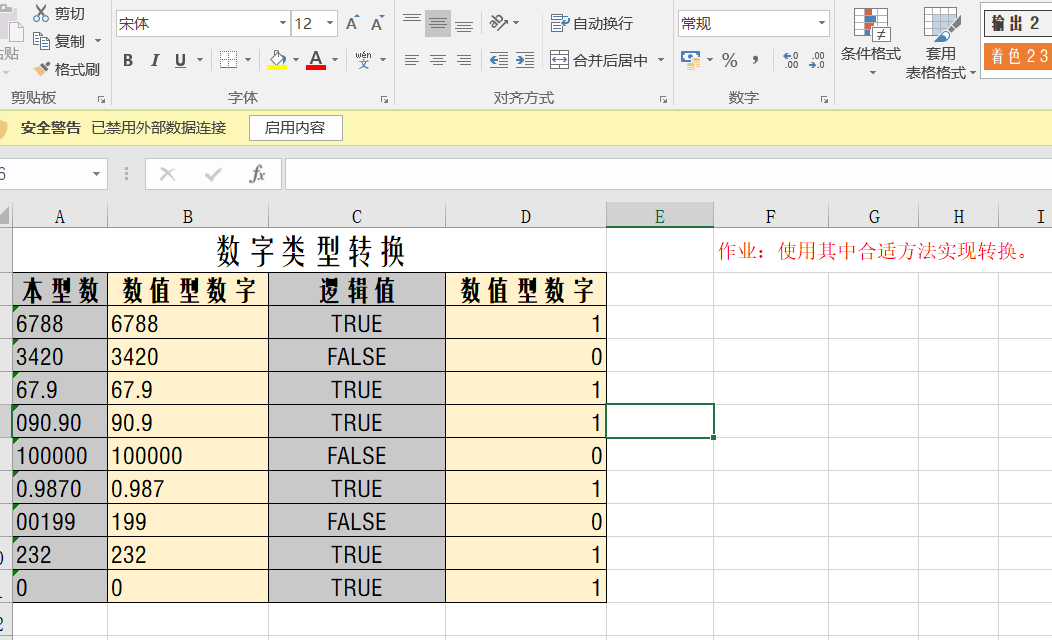Select the orange 着色 cell style
The height and width of the screenshot is (640, 1052).
click(x=1018, y=56)
